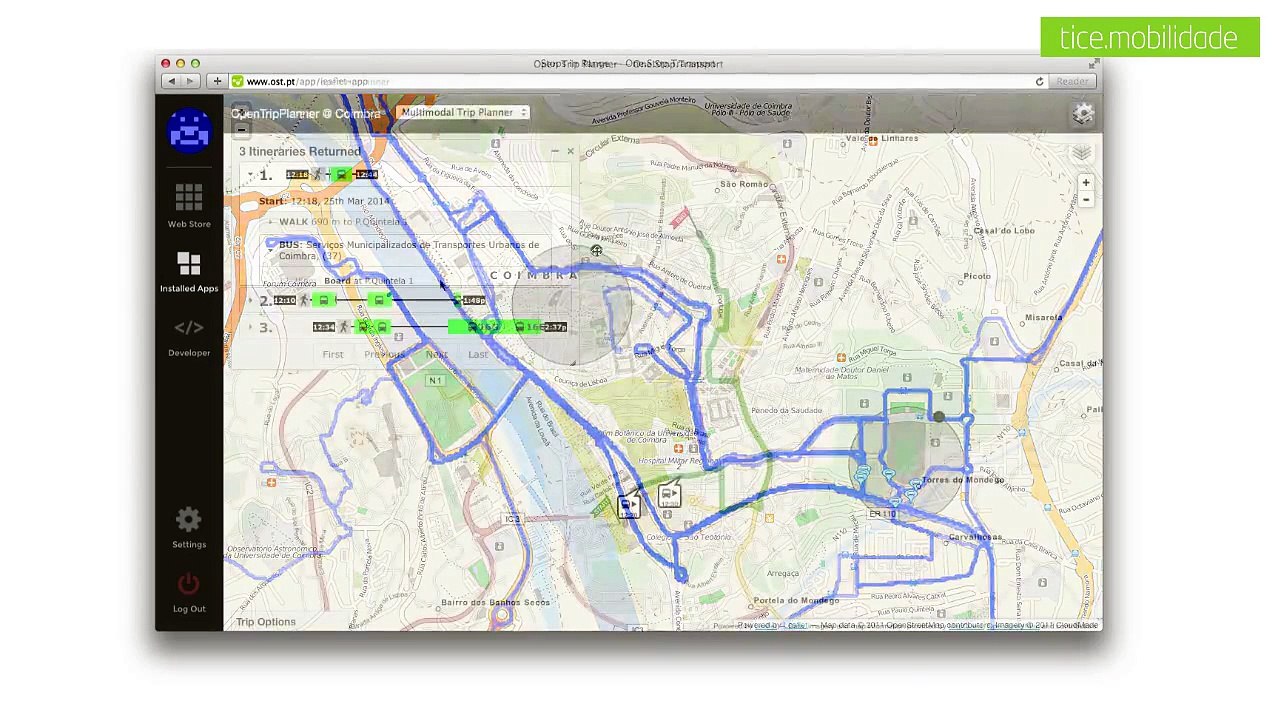Screen dimensions: 1280x720
Task: Click the 12:10 start time of itinerary 2
Action: pyautogui.click(x=285, y=300)
